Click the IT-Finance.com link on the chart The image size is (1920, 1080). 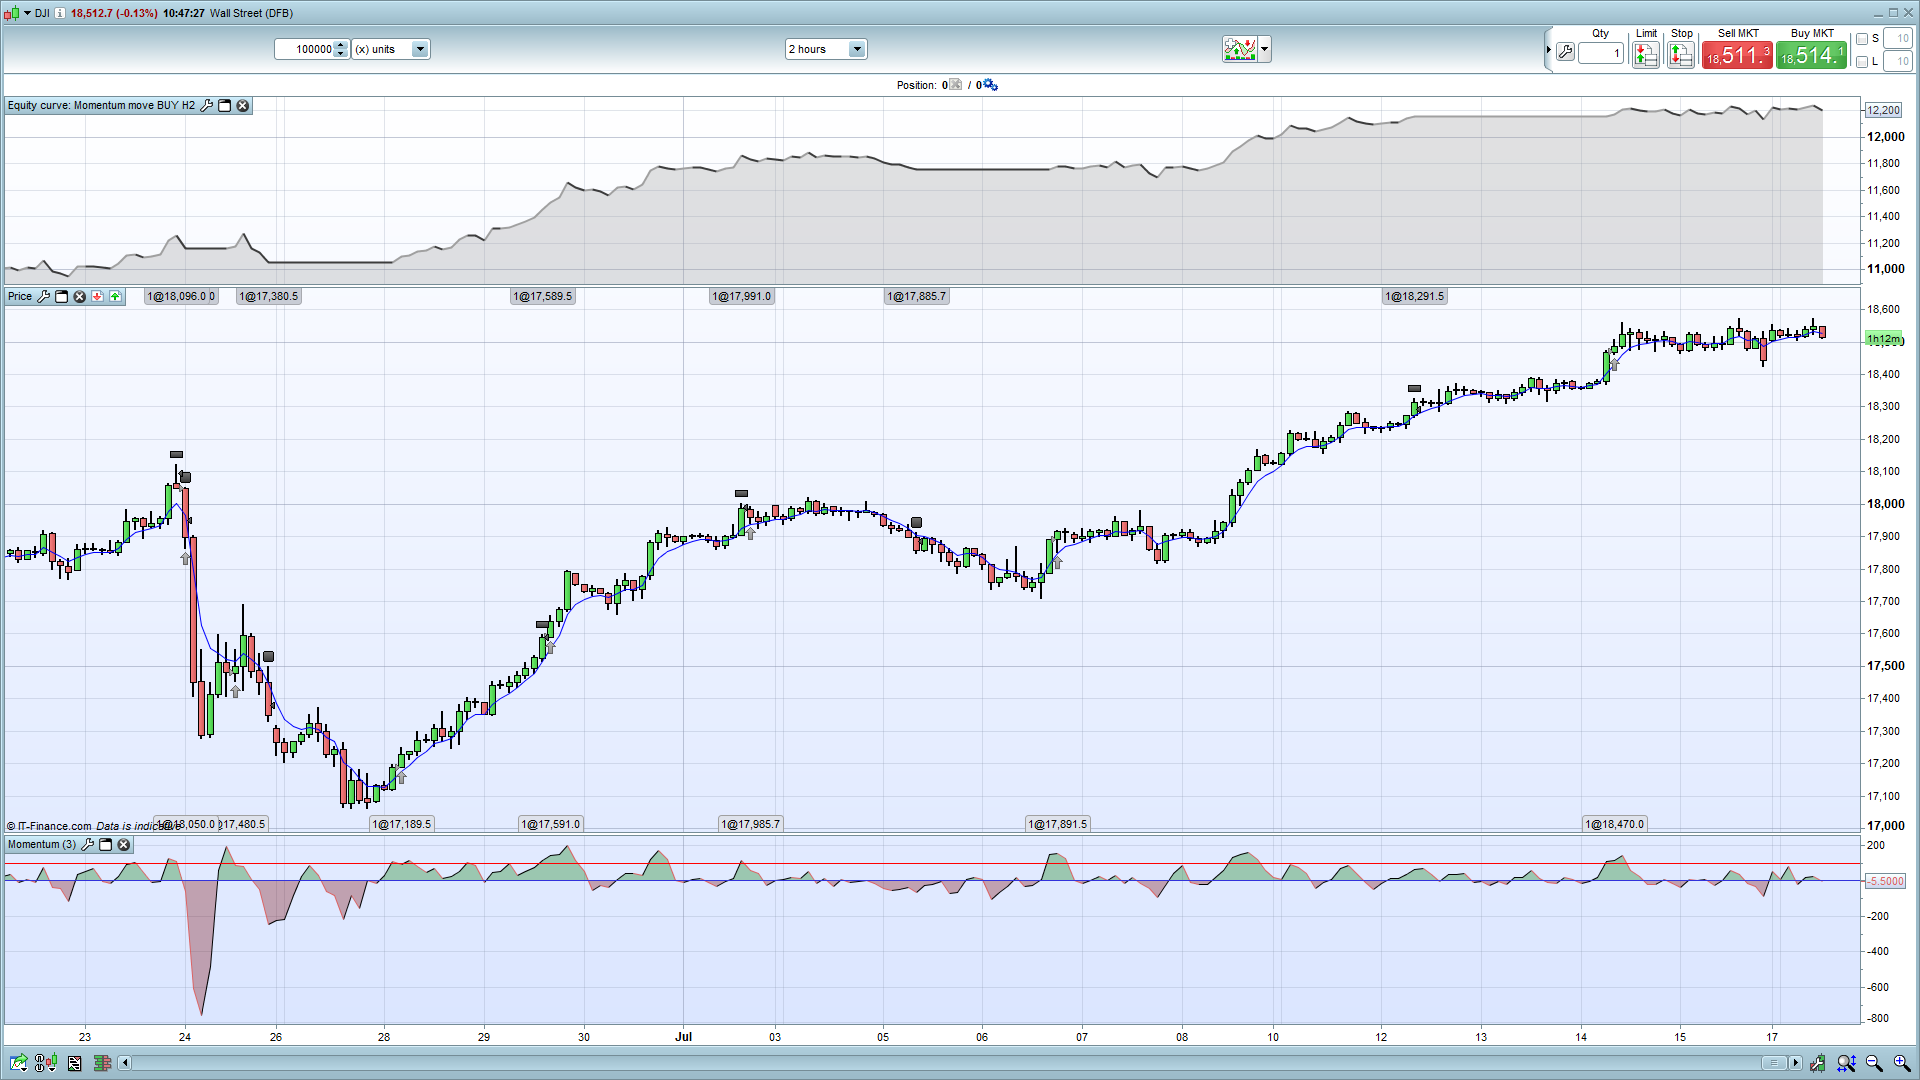(x=54, y=826)
